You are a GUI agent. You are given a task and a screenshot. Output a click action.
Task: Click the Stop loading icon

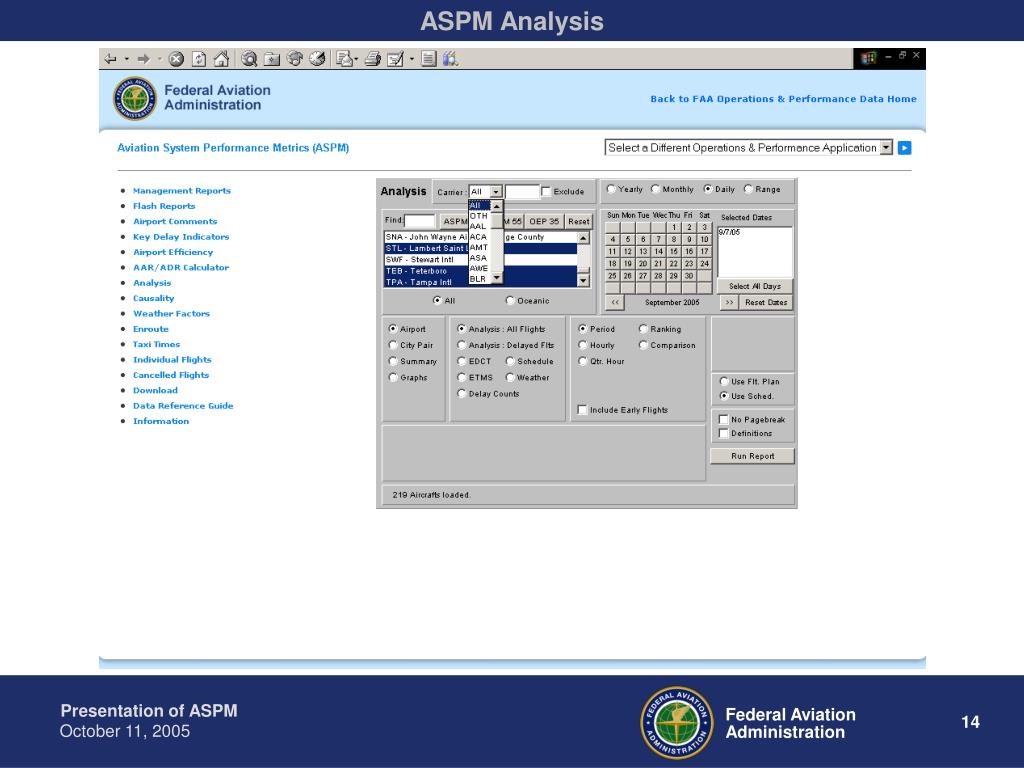point(176,59)
